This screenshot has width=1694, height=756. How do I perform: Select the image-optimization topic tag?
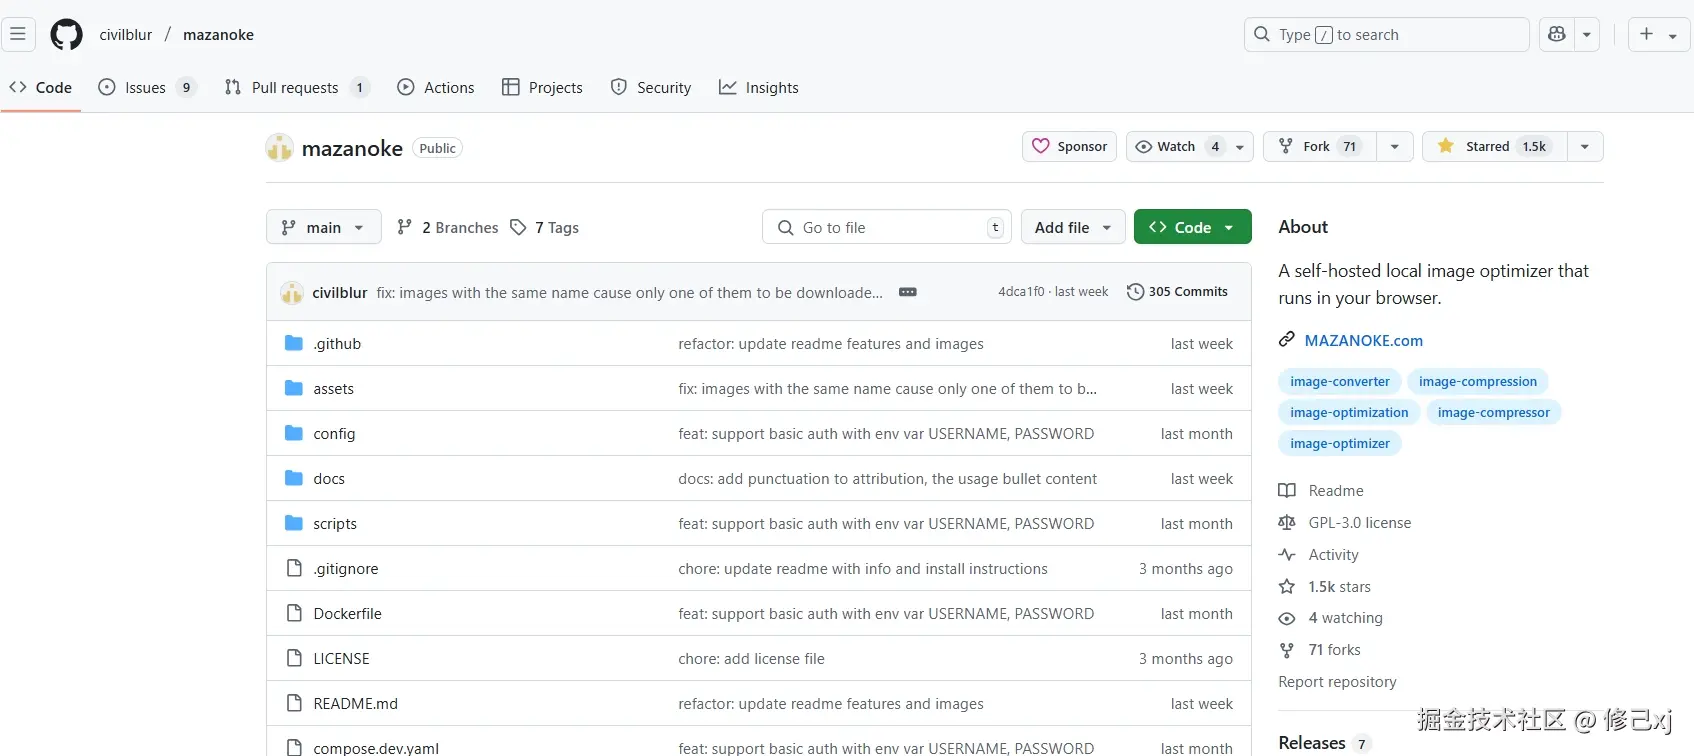coord(1349,412)
